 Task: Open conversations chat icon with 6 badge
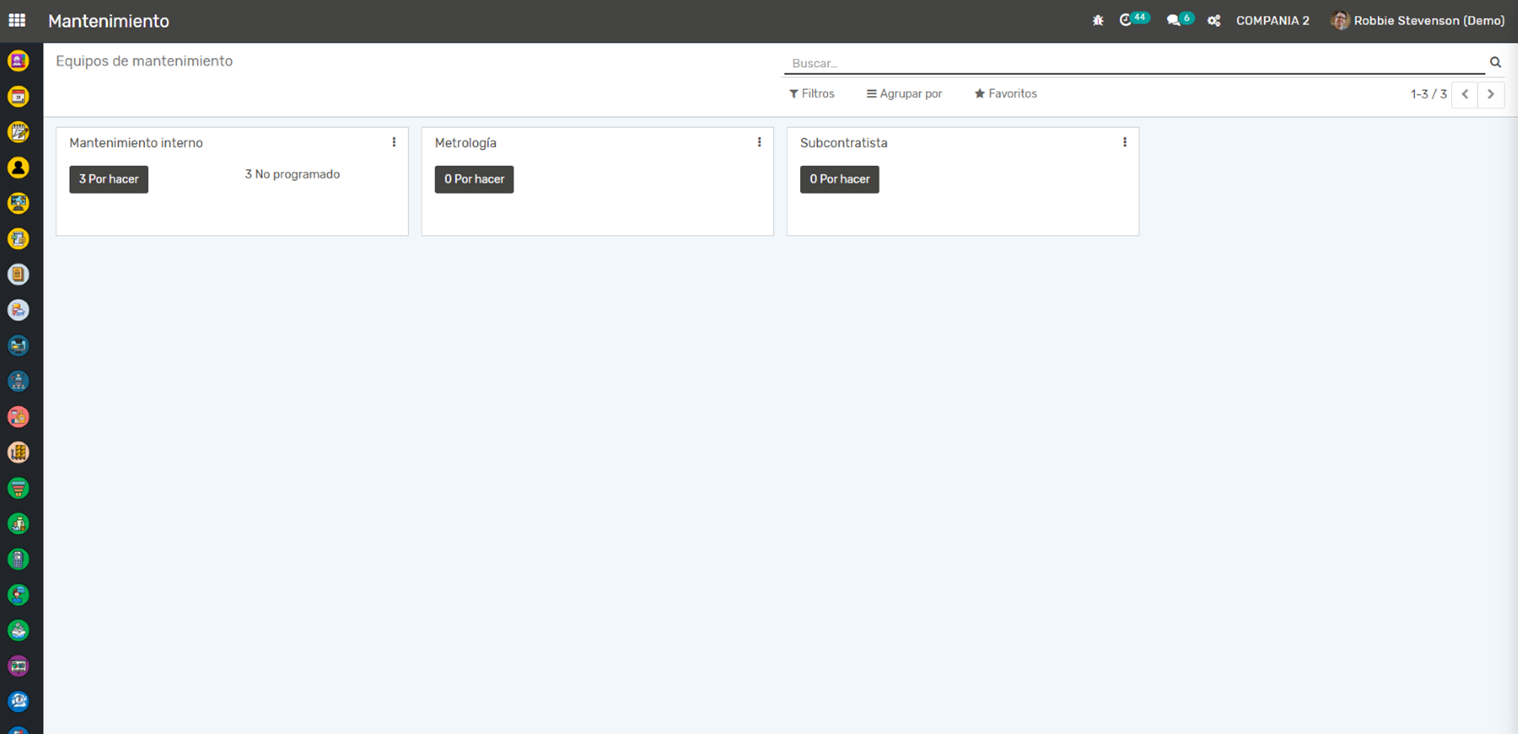coord(1174,20)
